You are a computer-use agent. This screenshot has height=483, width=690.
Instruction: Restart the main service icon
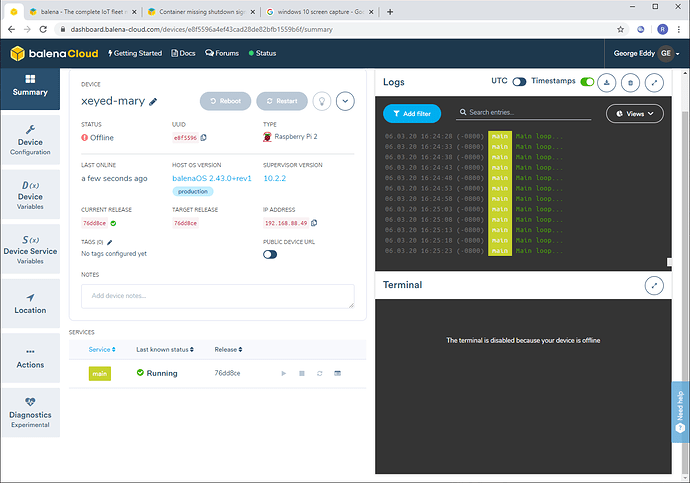(319, 373)
